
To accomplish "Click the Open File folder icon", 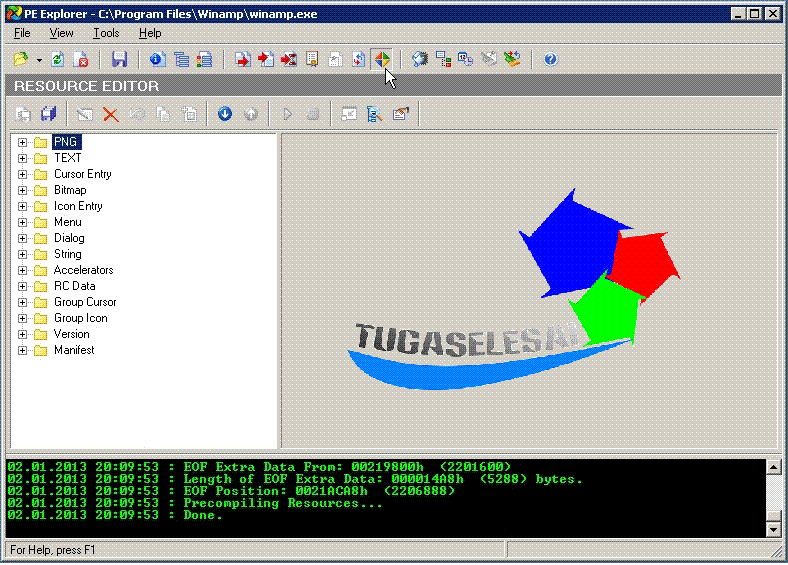I will pos(21,59).
